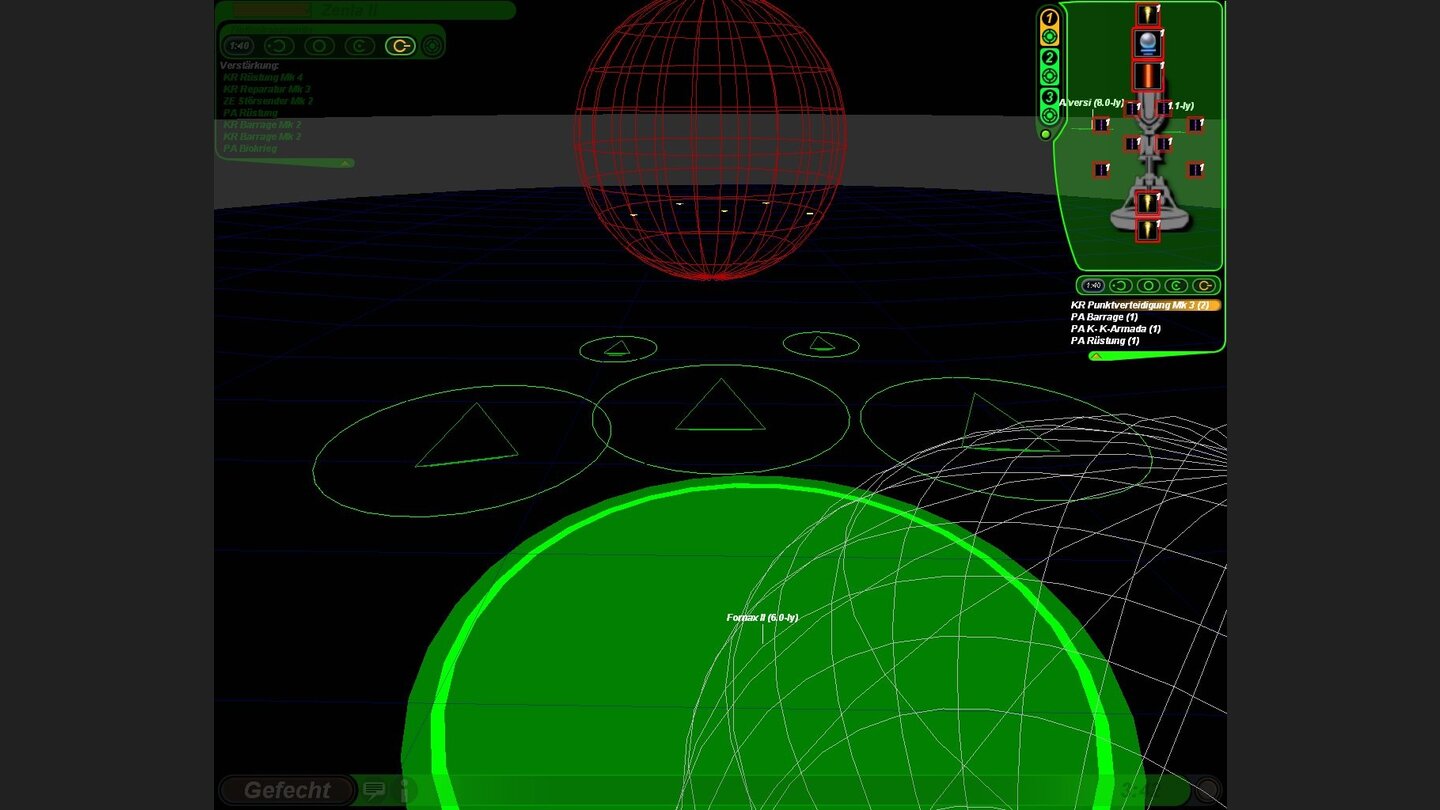Open the chat speech-bubble icon
The image size is (1440, 810).
pyautogui.click(x=375, y=790)
